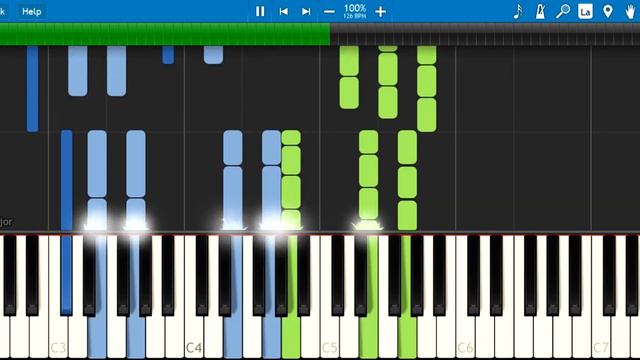Open the music note settings icon

(518, 11)
